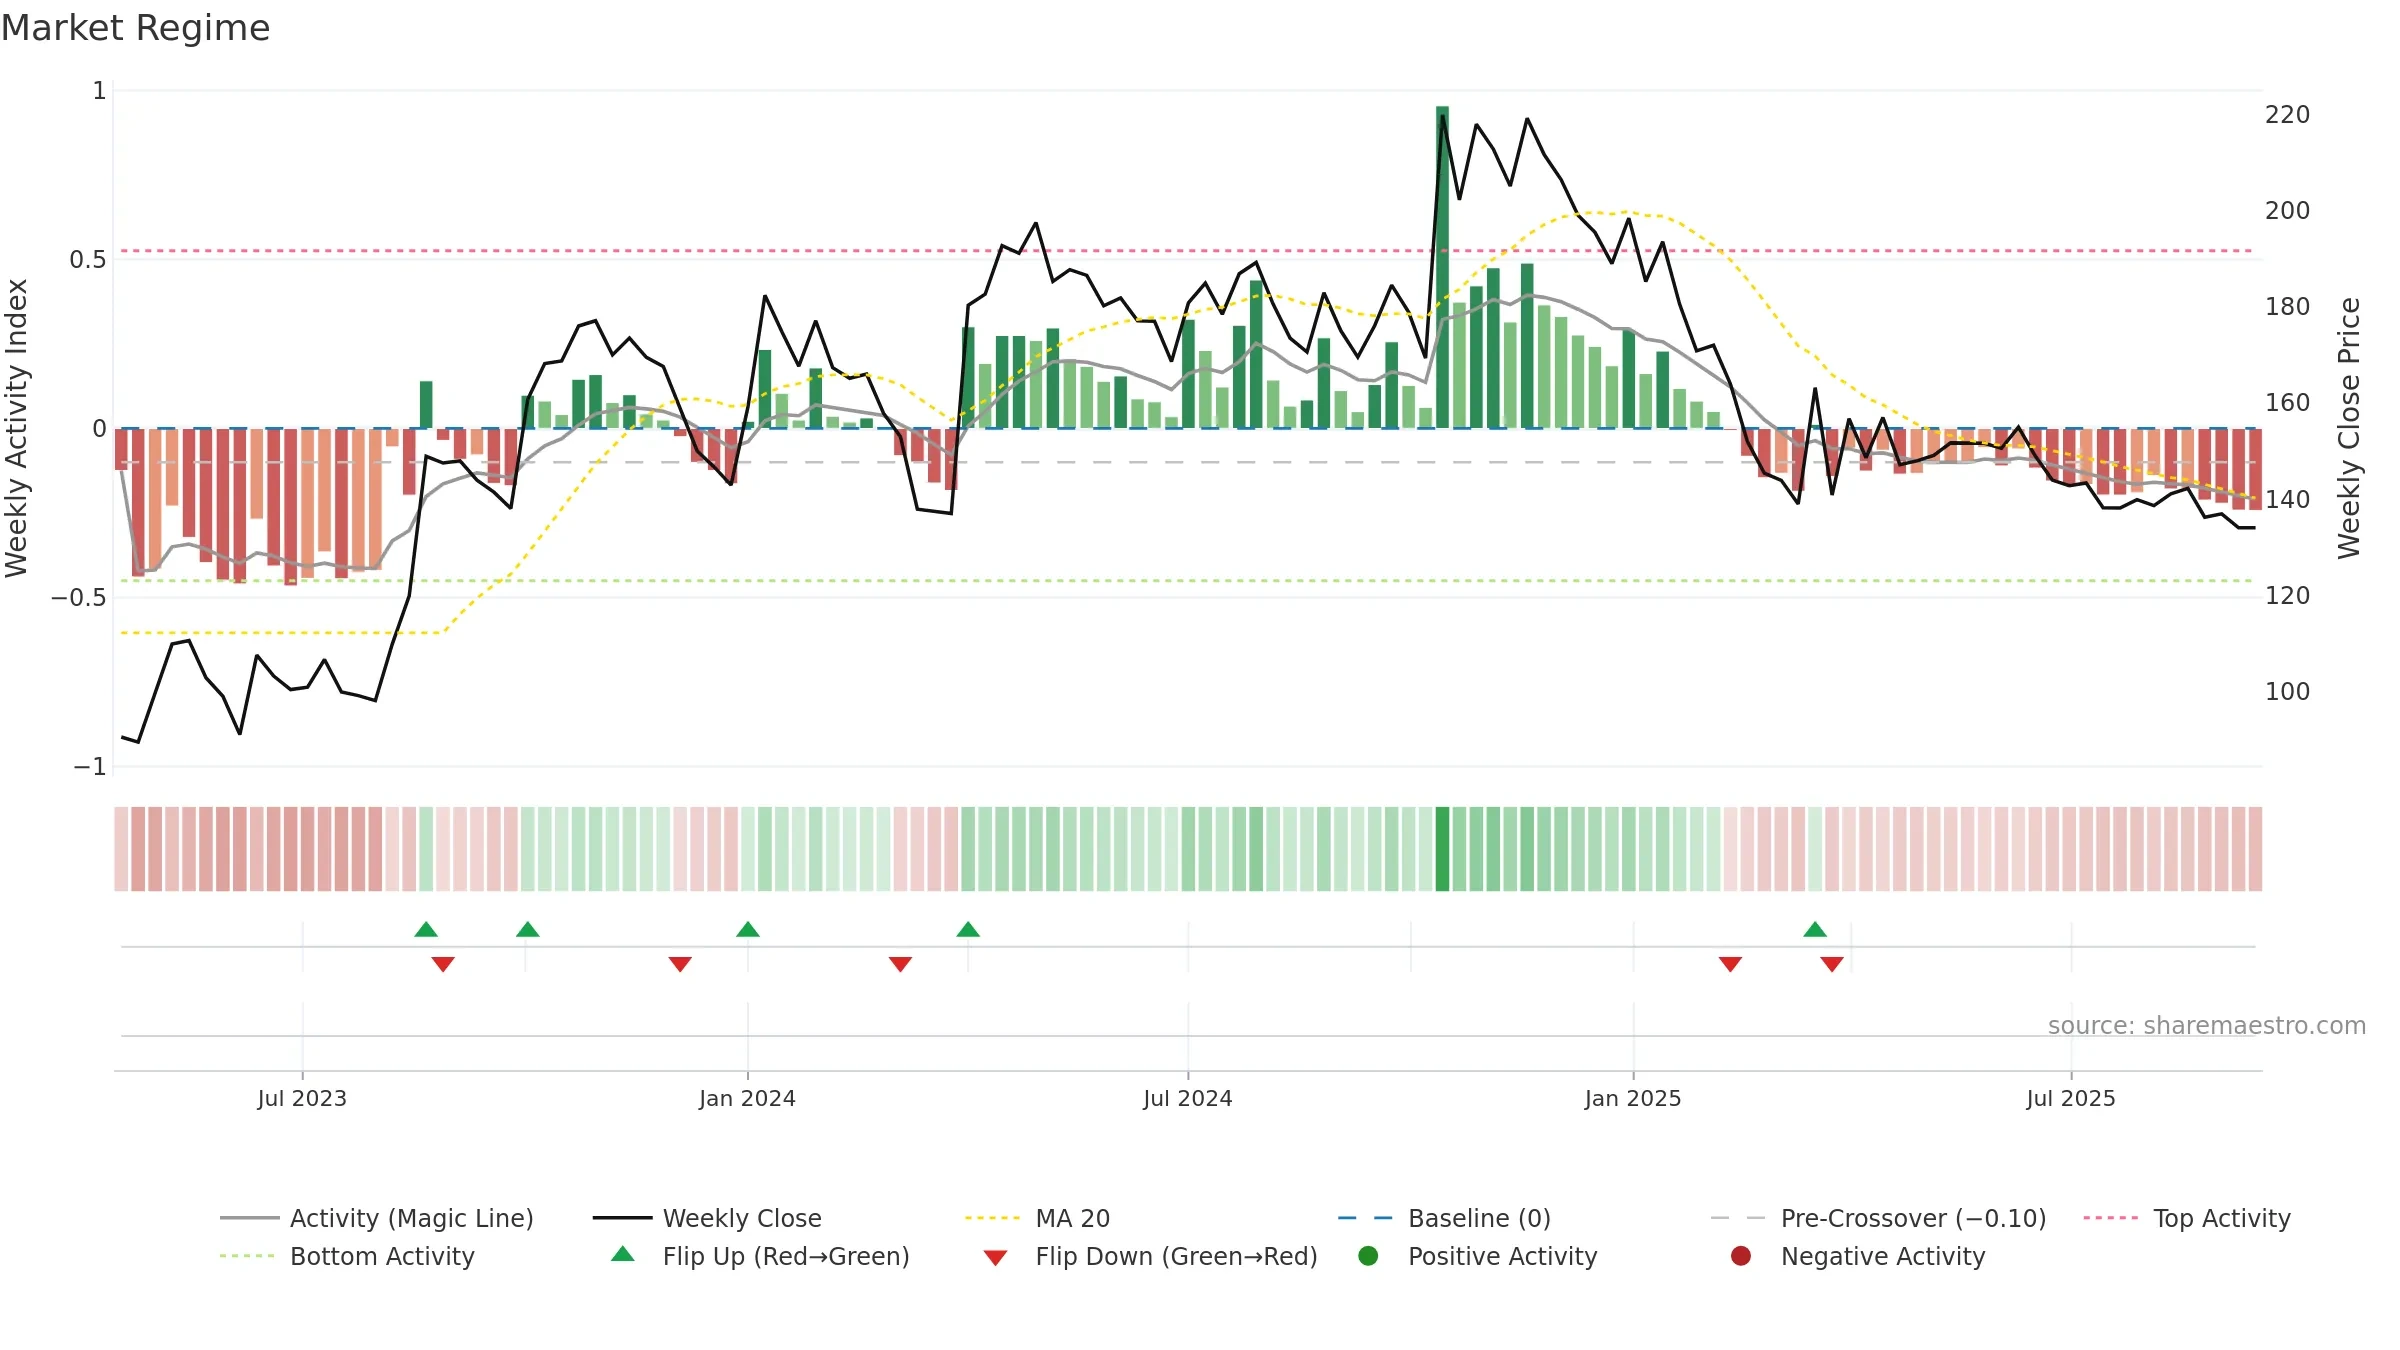Toggle Flip Down (Green→Red) legend entry

1150,1256
